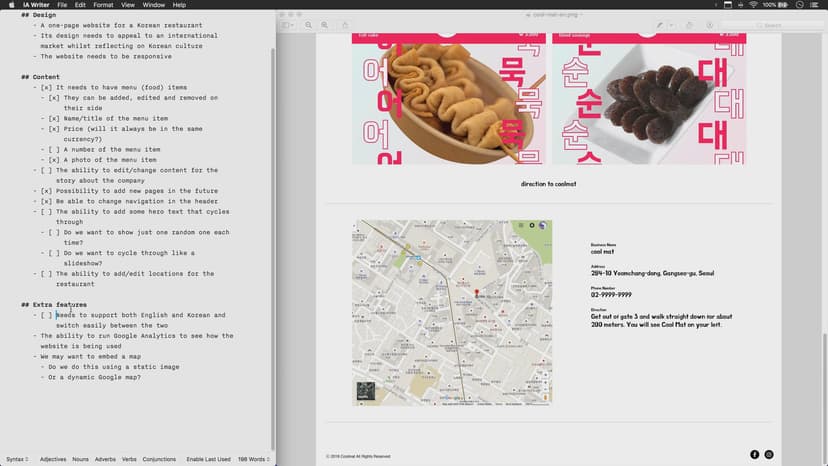Image resolution: width=828 pixels, height=466 pixels.
Task: Open the Syntax dropdown in status bar
Action: coord(17,459)
